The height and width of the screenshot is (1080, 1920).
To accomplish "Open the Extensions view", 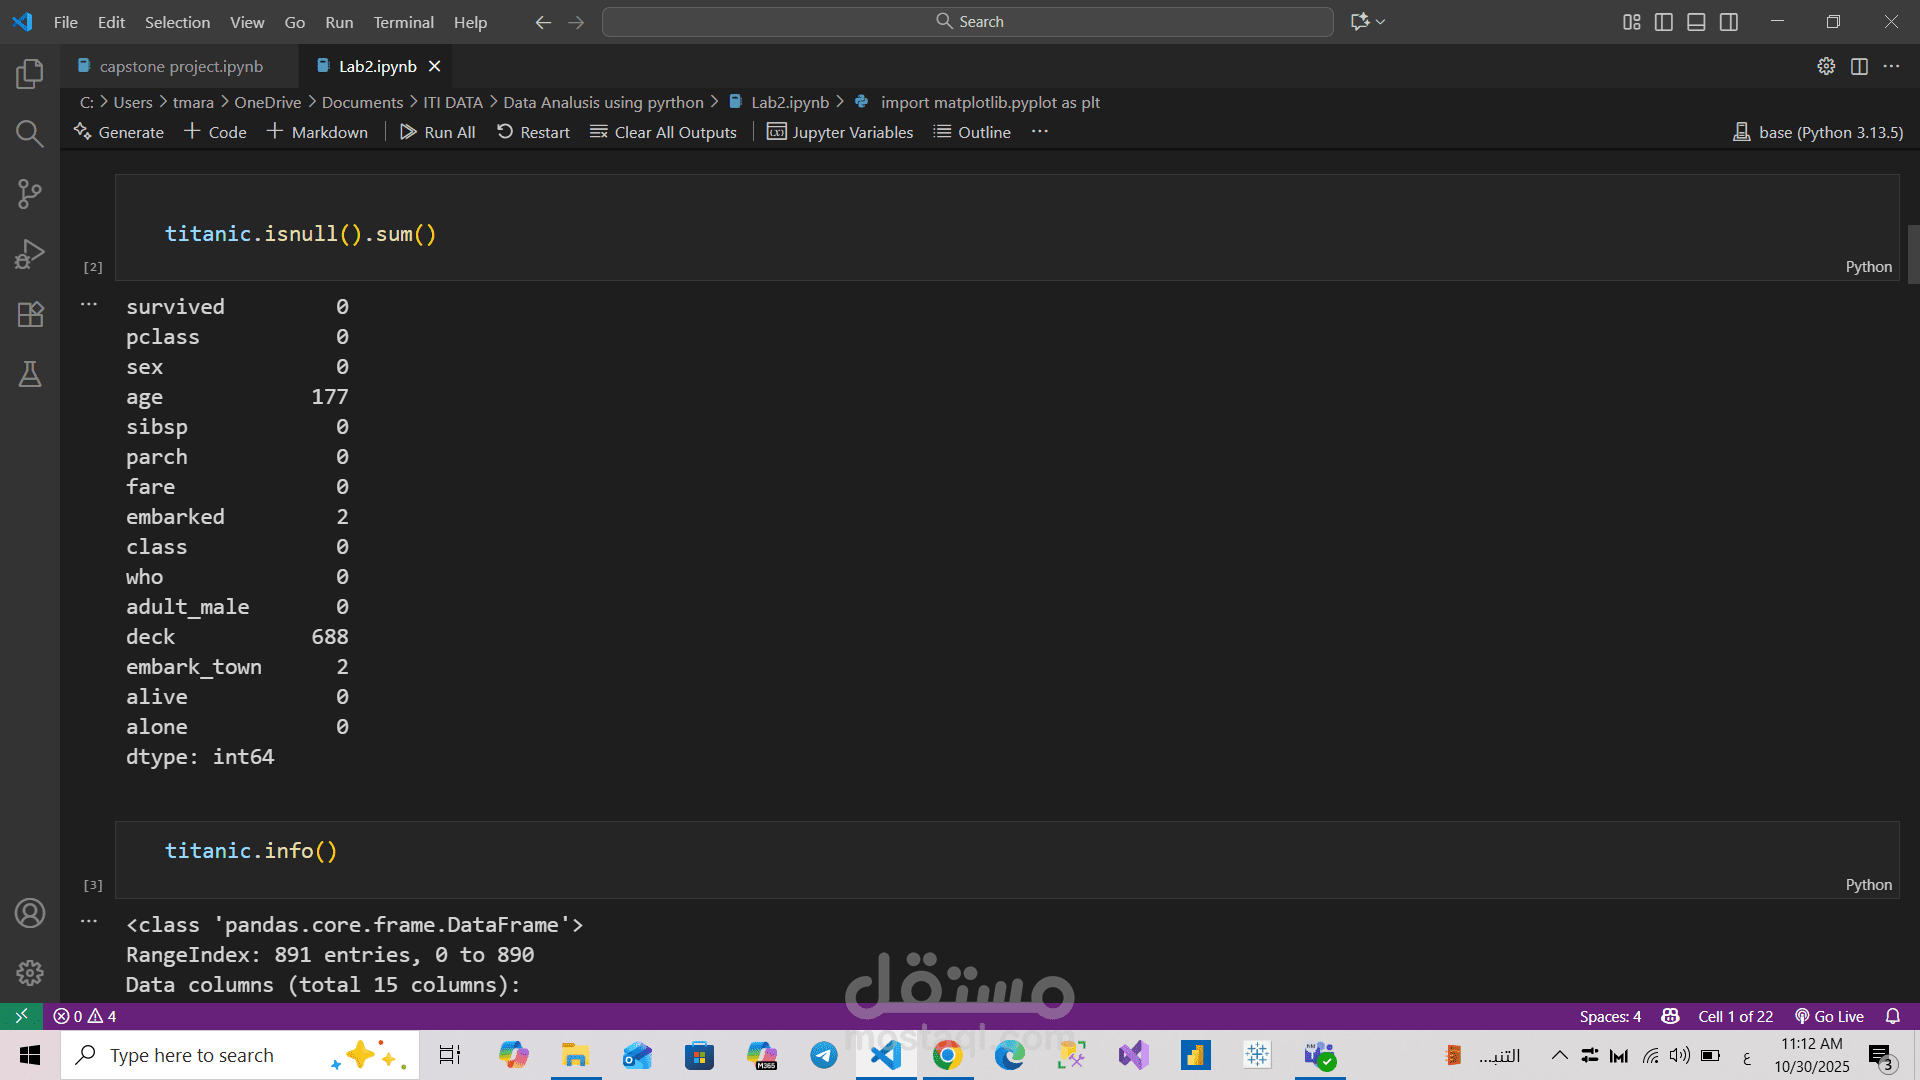I will (30, 314).
